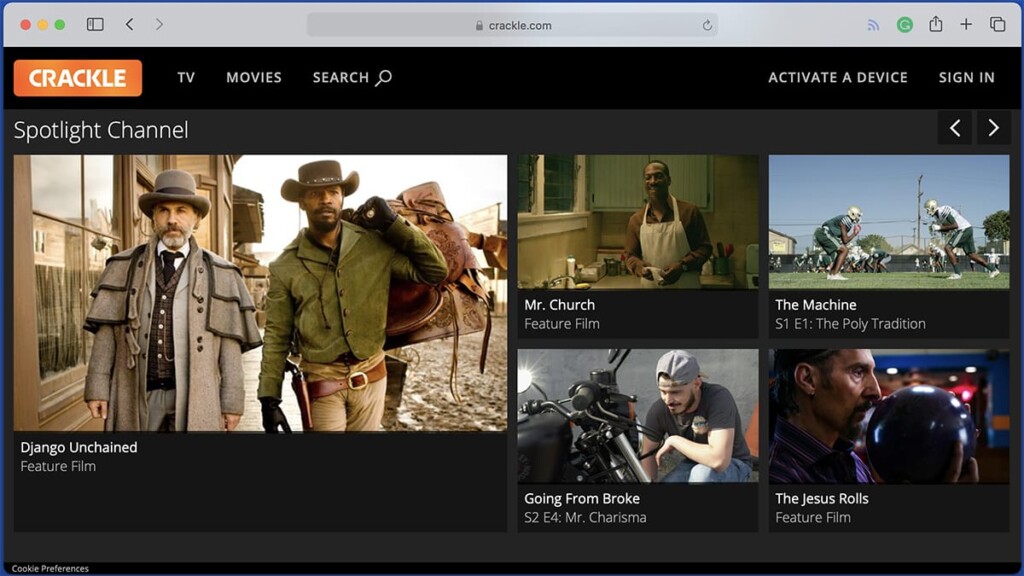The height and width of the screenshot is (576, 1024).
Task: Click Going From Broke title
Action: coord(582,499)
